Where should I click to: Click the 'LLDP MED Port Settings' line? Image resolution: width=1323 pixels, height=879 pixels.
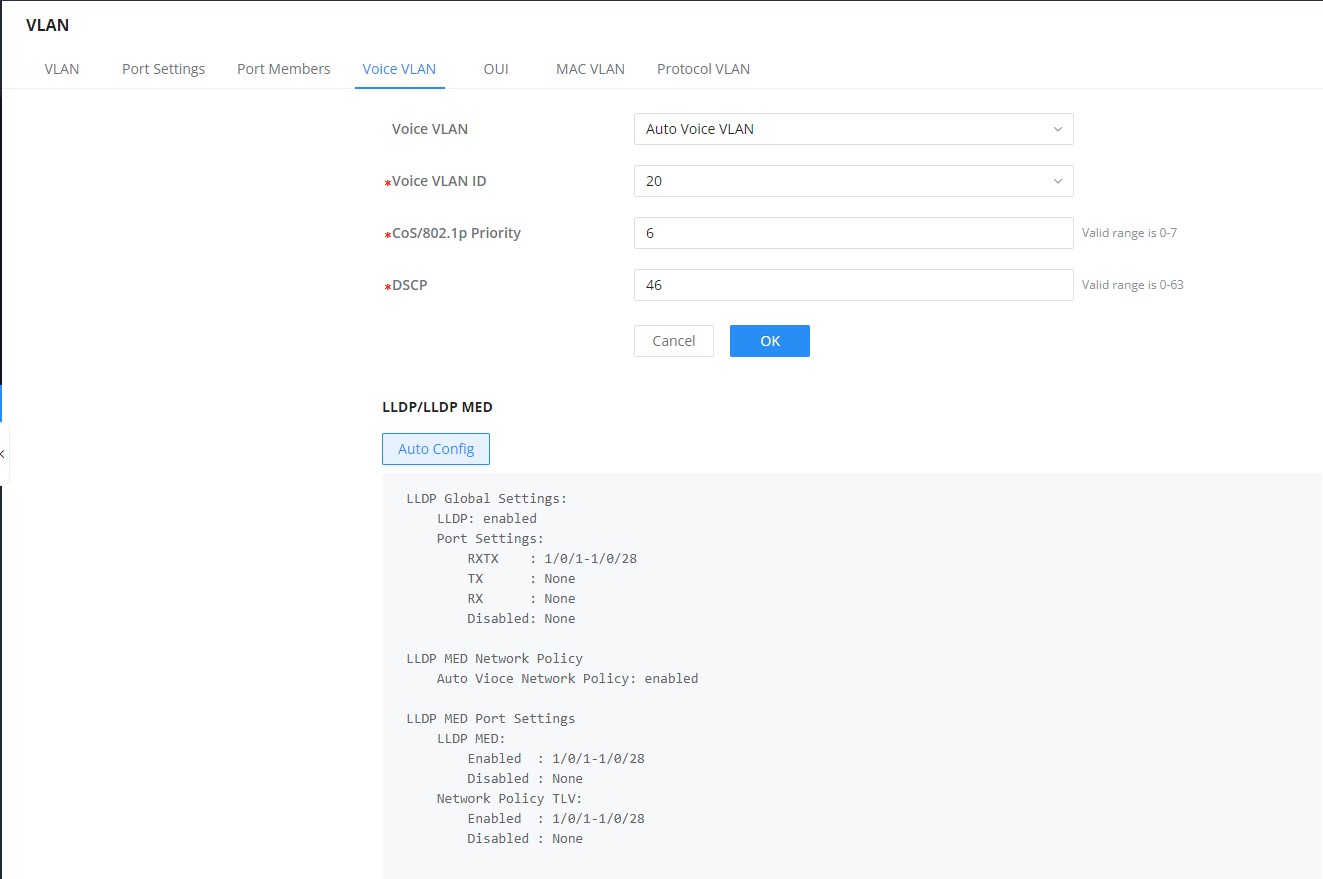coord(491,718)
